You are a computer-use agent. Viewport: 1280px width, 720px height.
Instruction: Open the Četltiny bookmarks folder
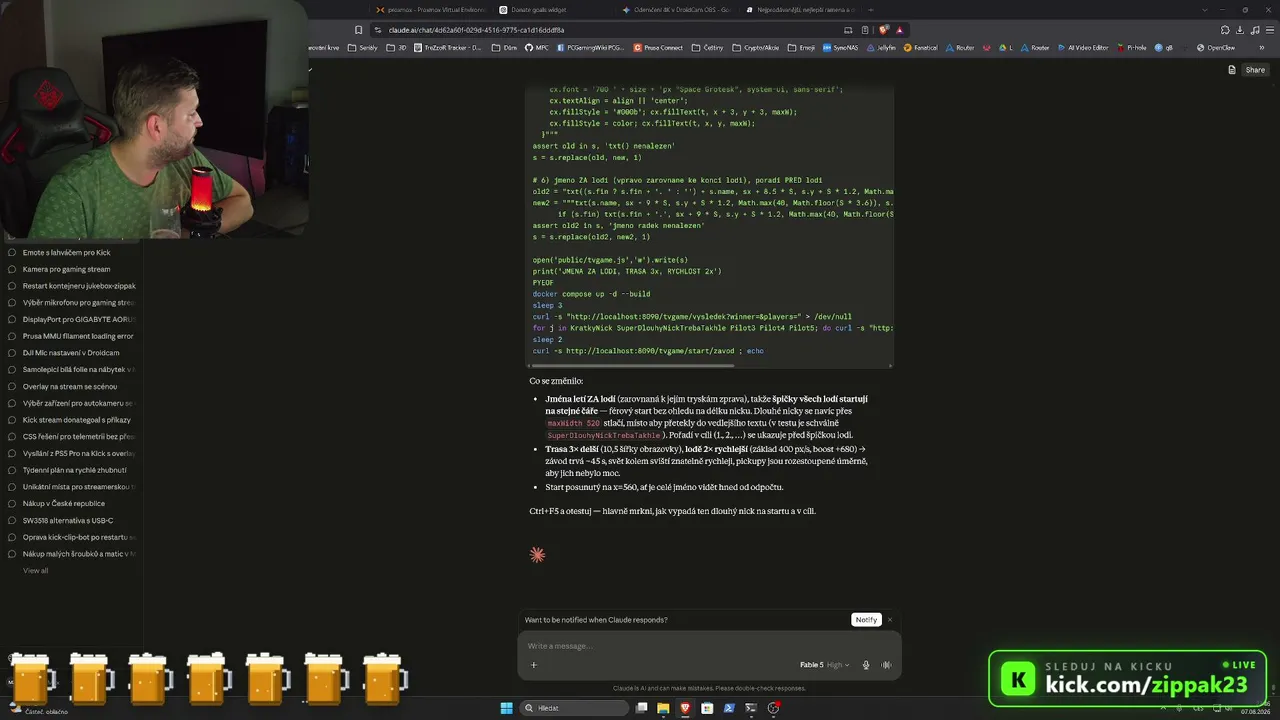pyautogui.click(x=708, y=48)
